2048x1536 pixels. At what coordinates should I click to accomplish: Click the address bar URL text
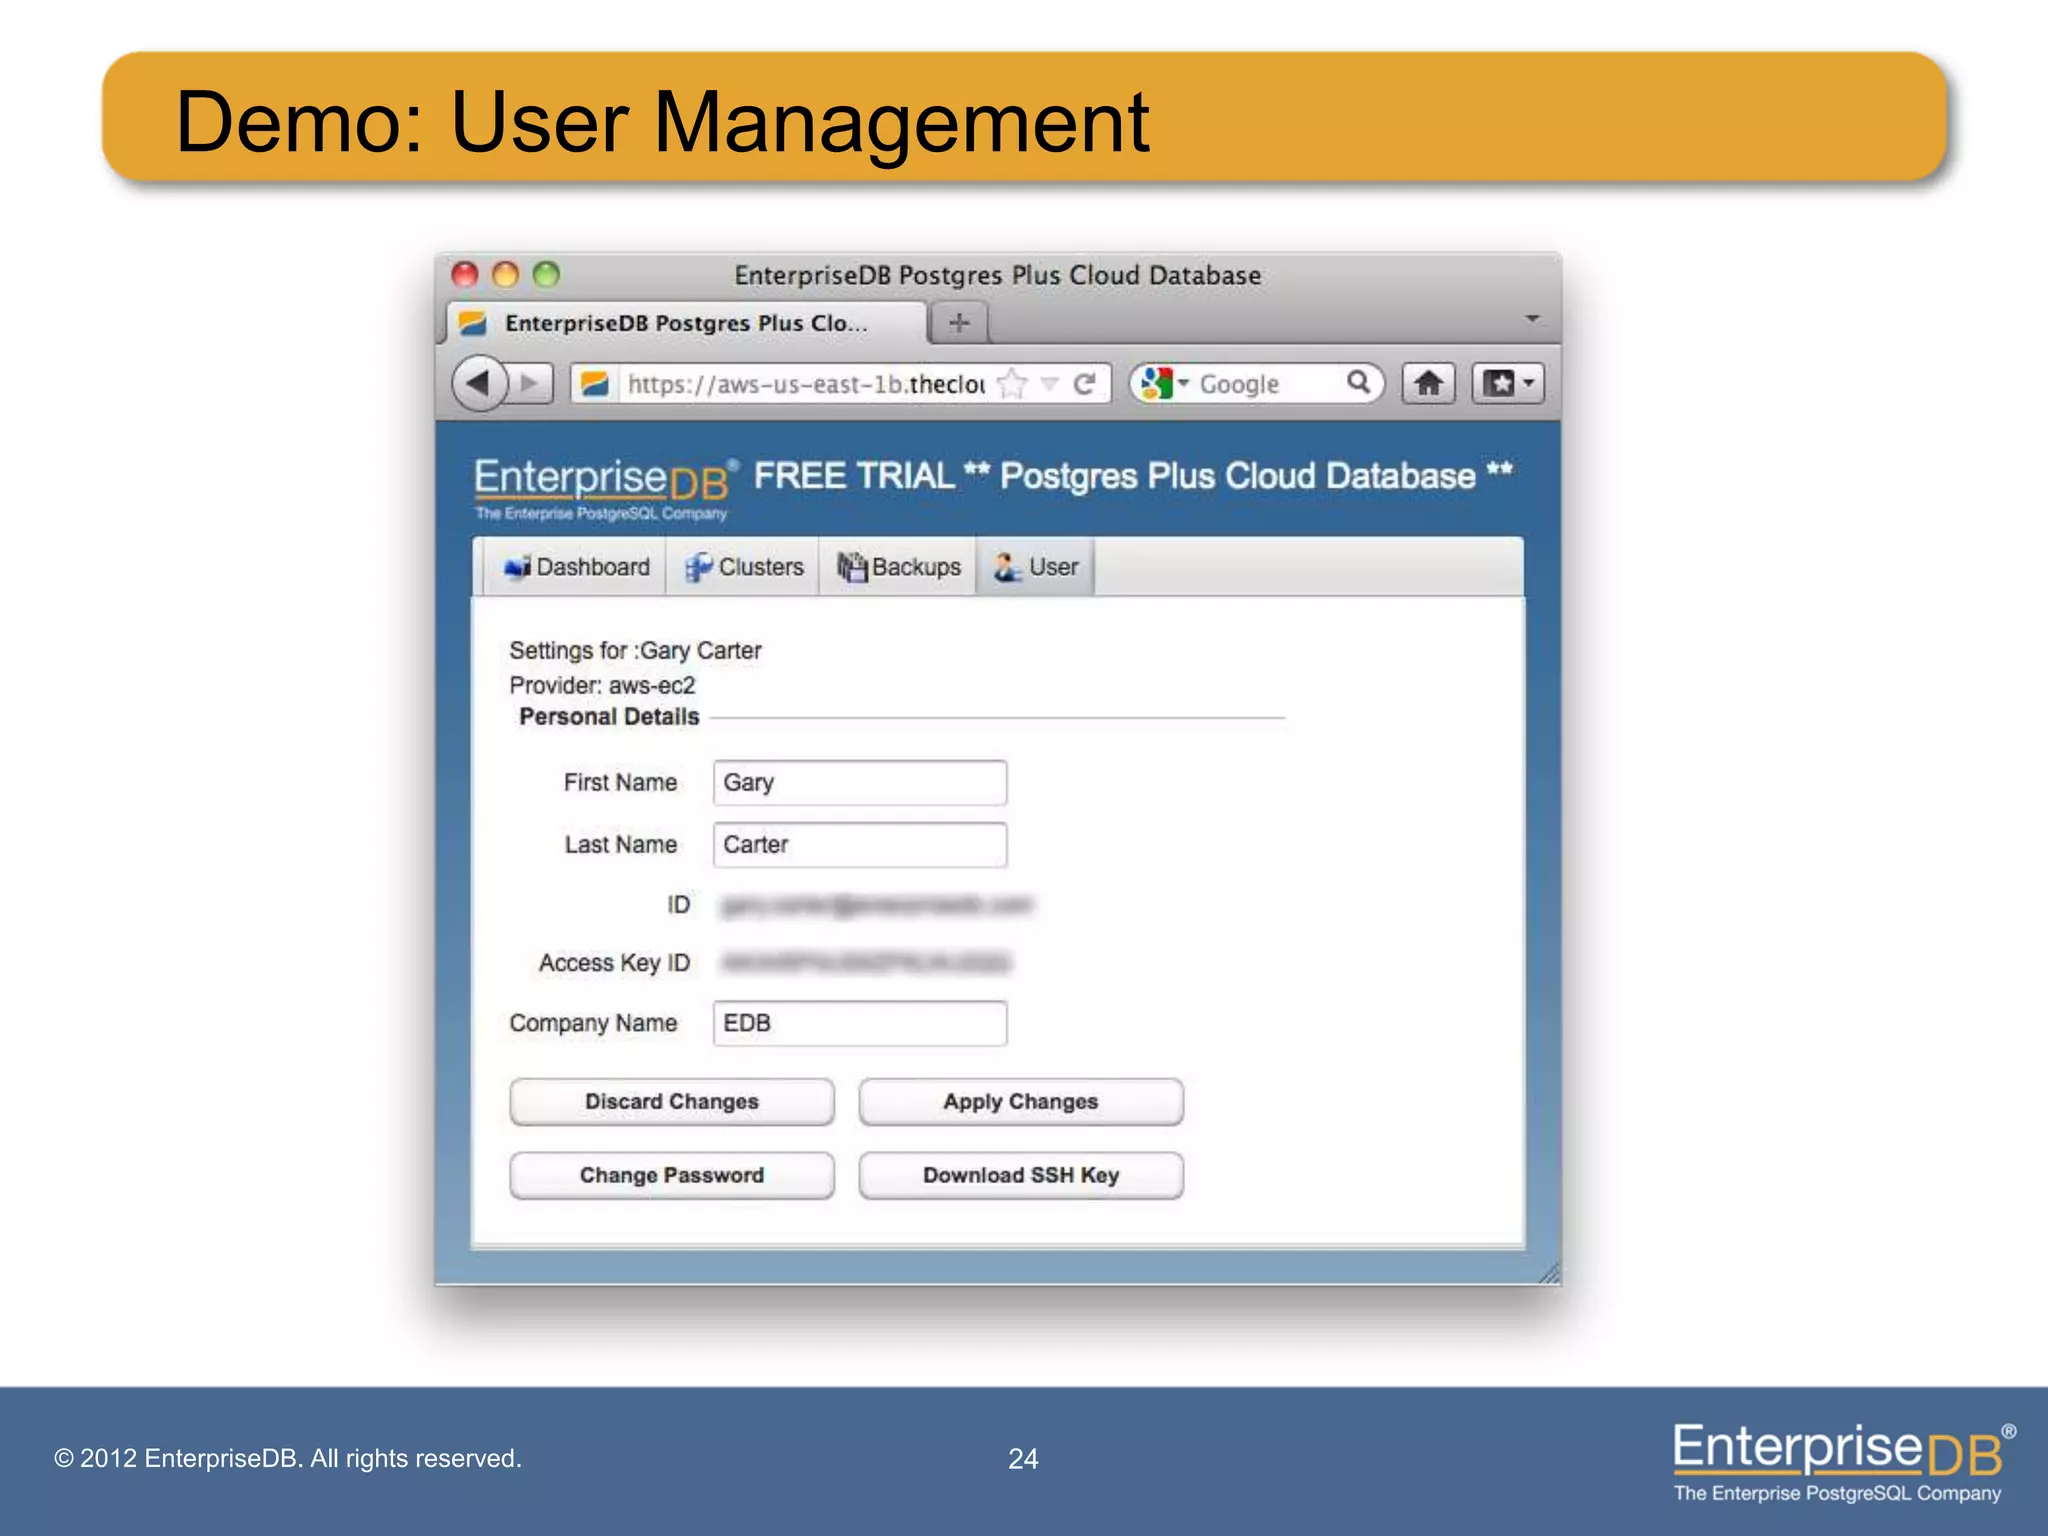[x=806, y=384]
